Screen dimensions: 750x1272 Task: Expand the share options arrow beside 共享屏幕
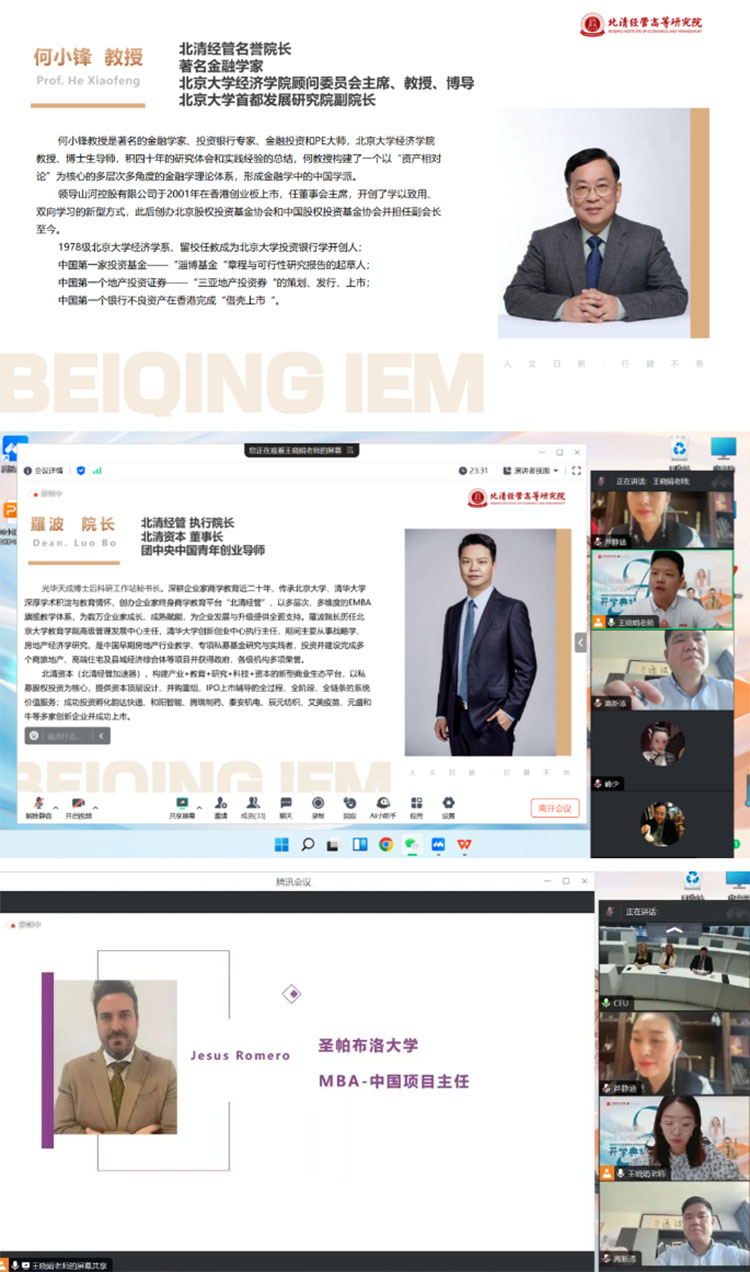point(199,807)
